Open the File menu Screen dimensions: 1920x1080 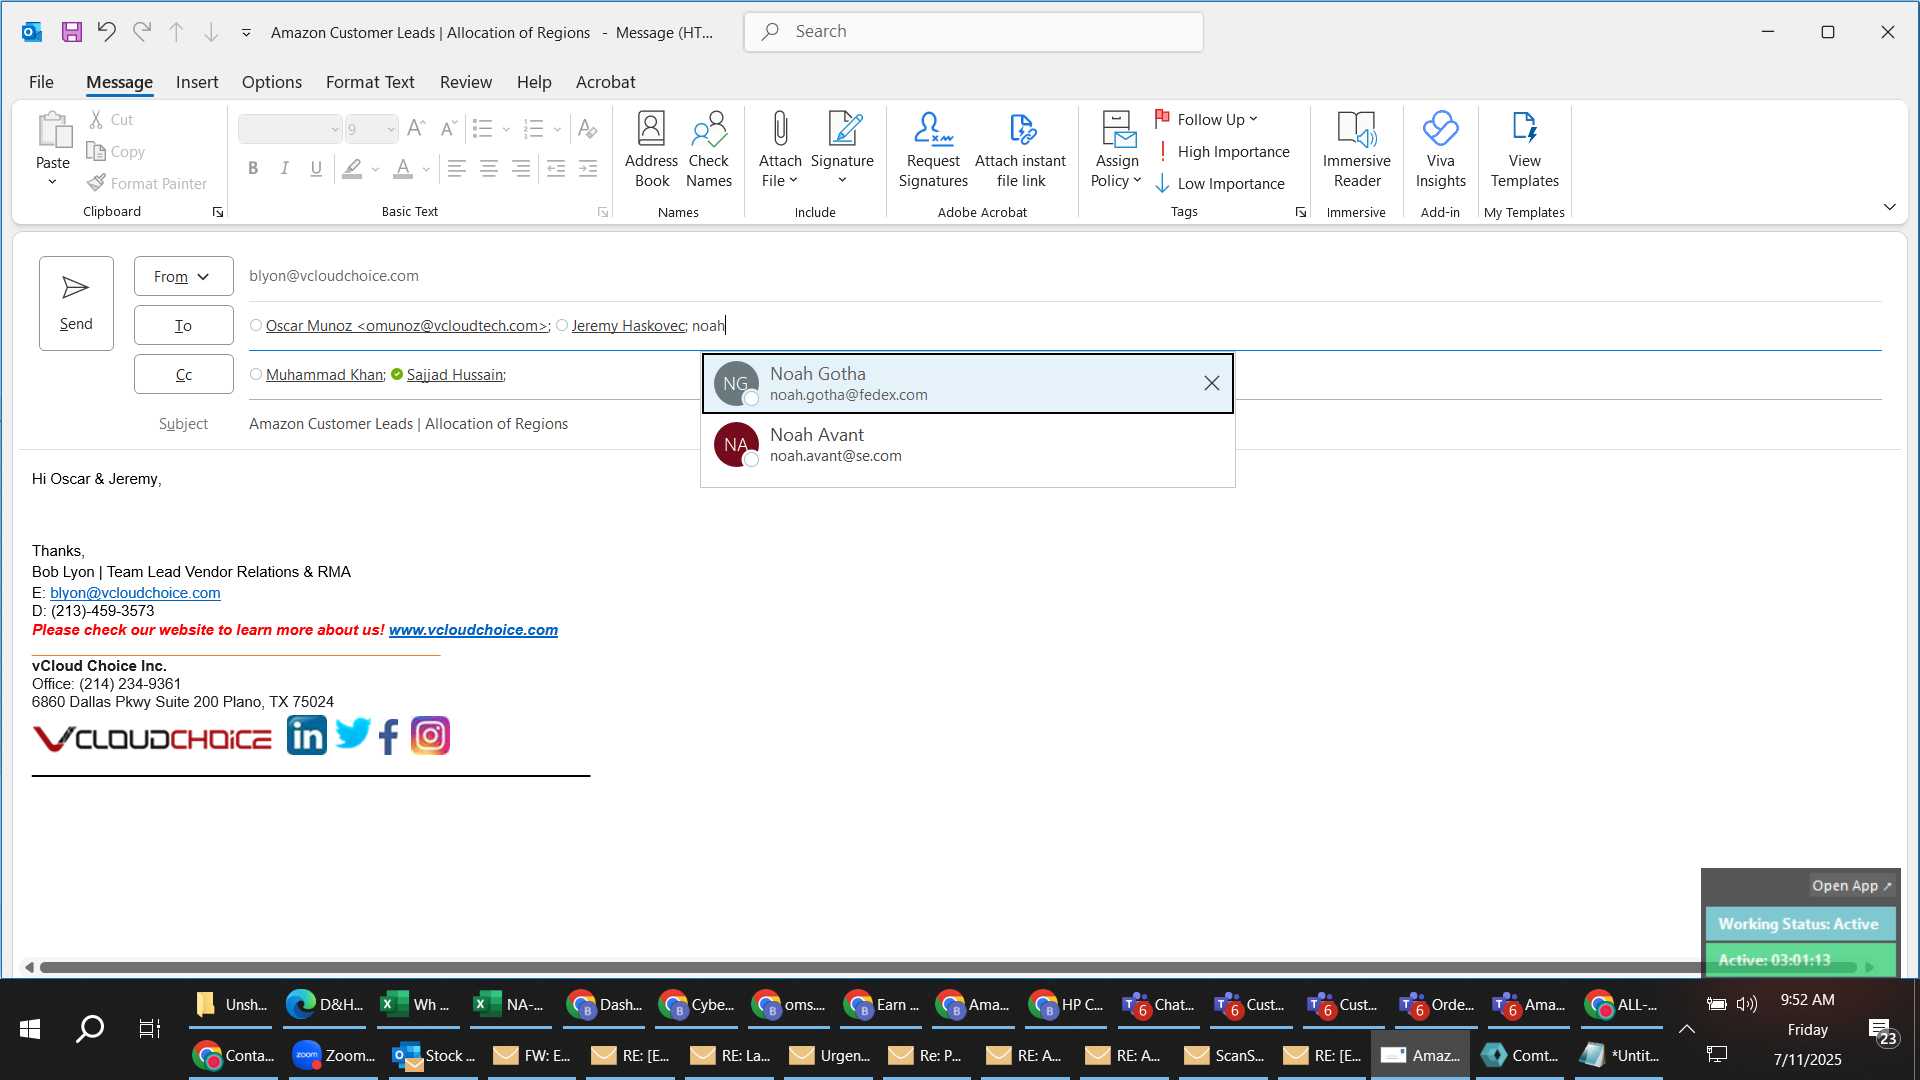coord(41,82)
